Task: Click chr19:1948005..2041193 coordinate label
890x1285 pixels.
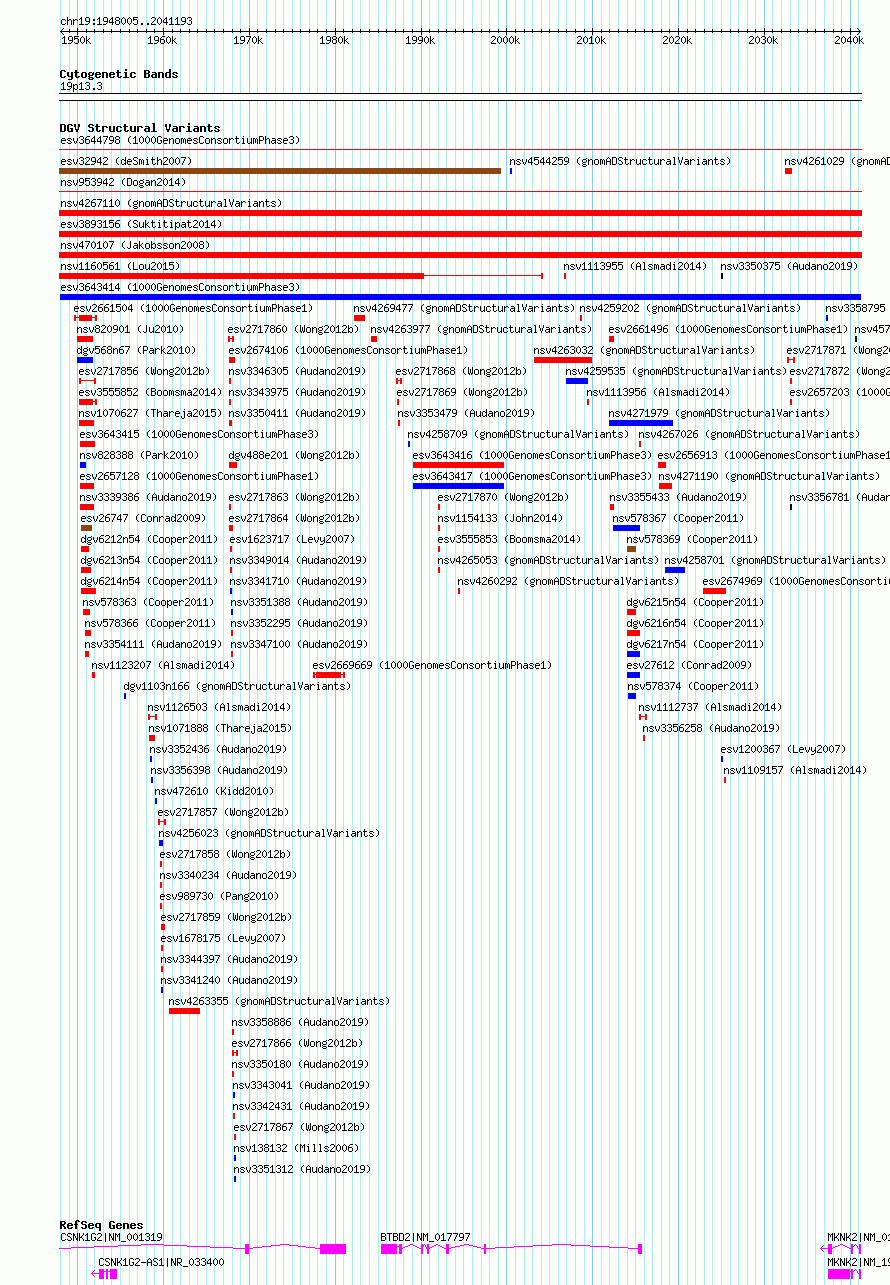Action: [126, 21]
